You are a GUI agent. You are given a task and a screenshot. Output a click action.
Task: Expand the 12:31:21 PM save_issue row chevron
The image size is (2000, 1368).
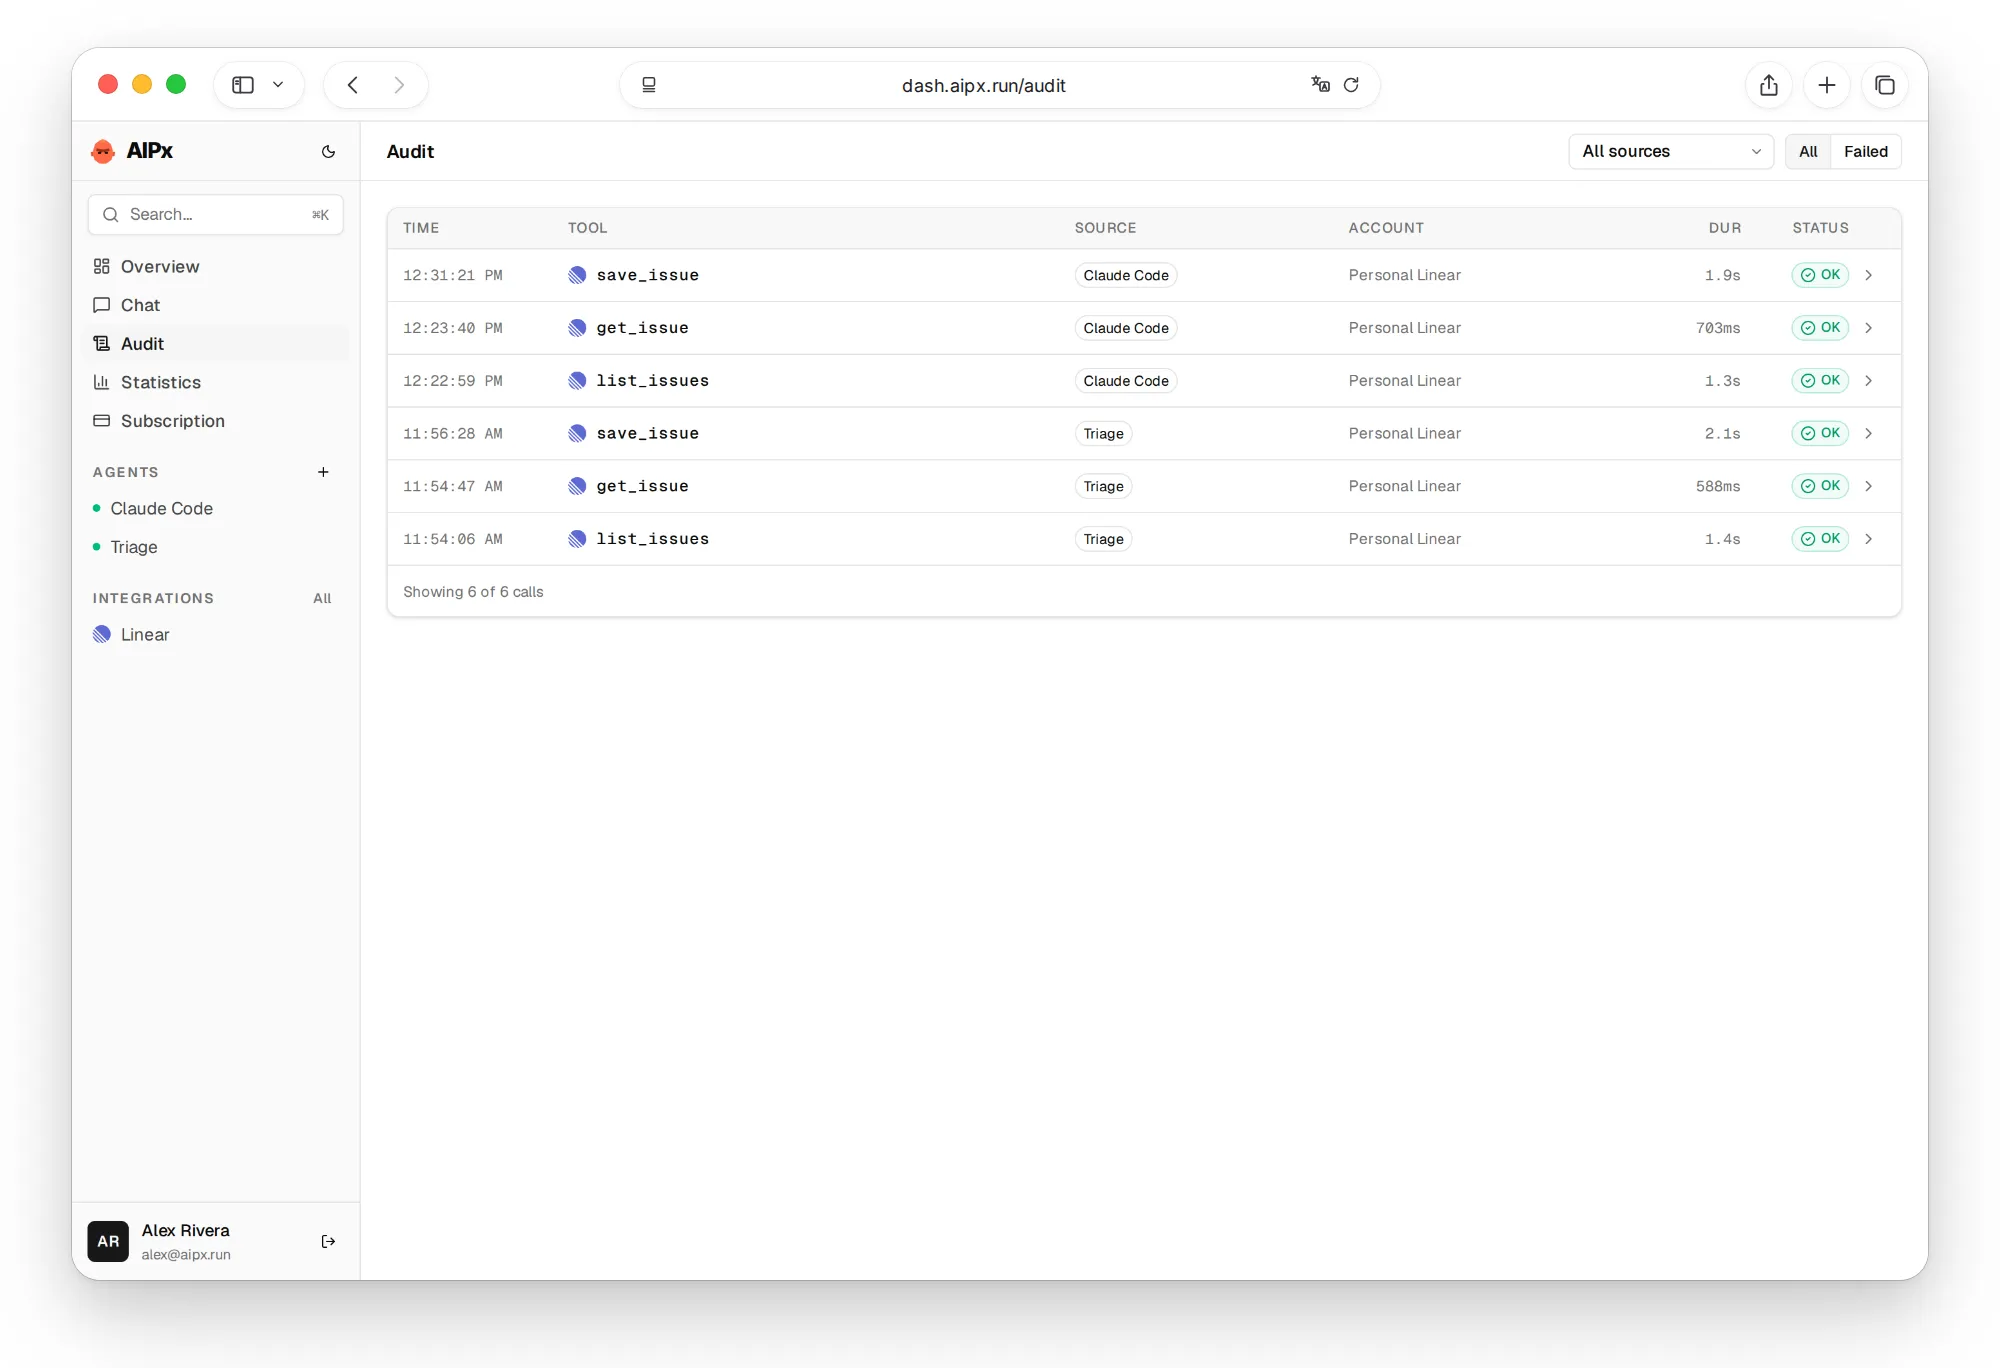click(1868, 275)
